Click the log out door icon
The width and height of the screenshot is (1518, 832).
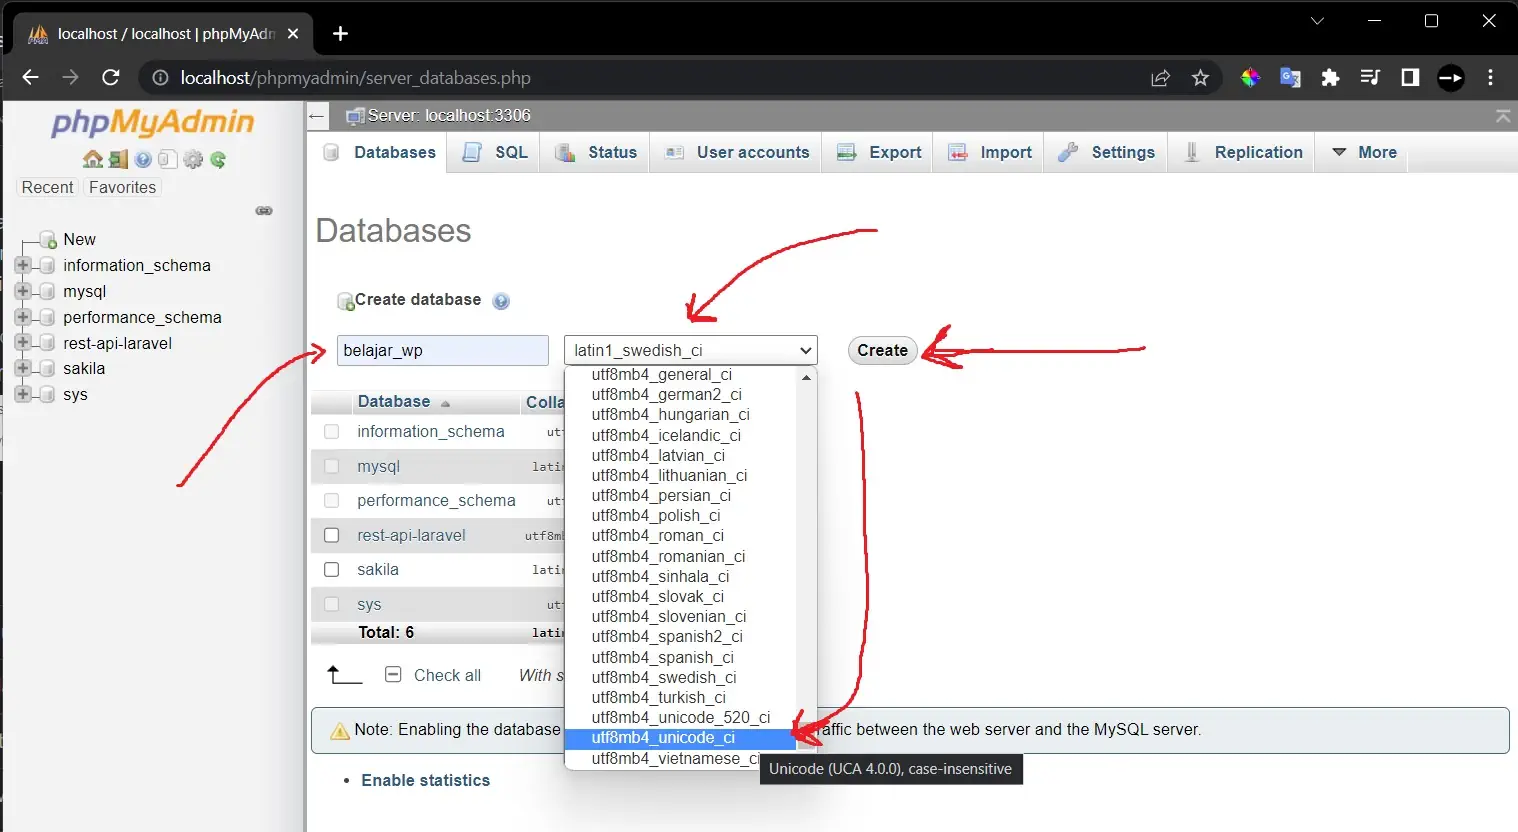pyautogui.click(x=118, y=159)
